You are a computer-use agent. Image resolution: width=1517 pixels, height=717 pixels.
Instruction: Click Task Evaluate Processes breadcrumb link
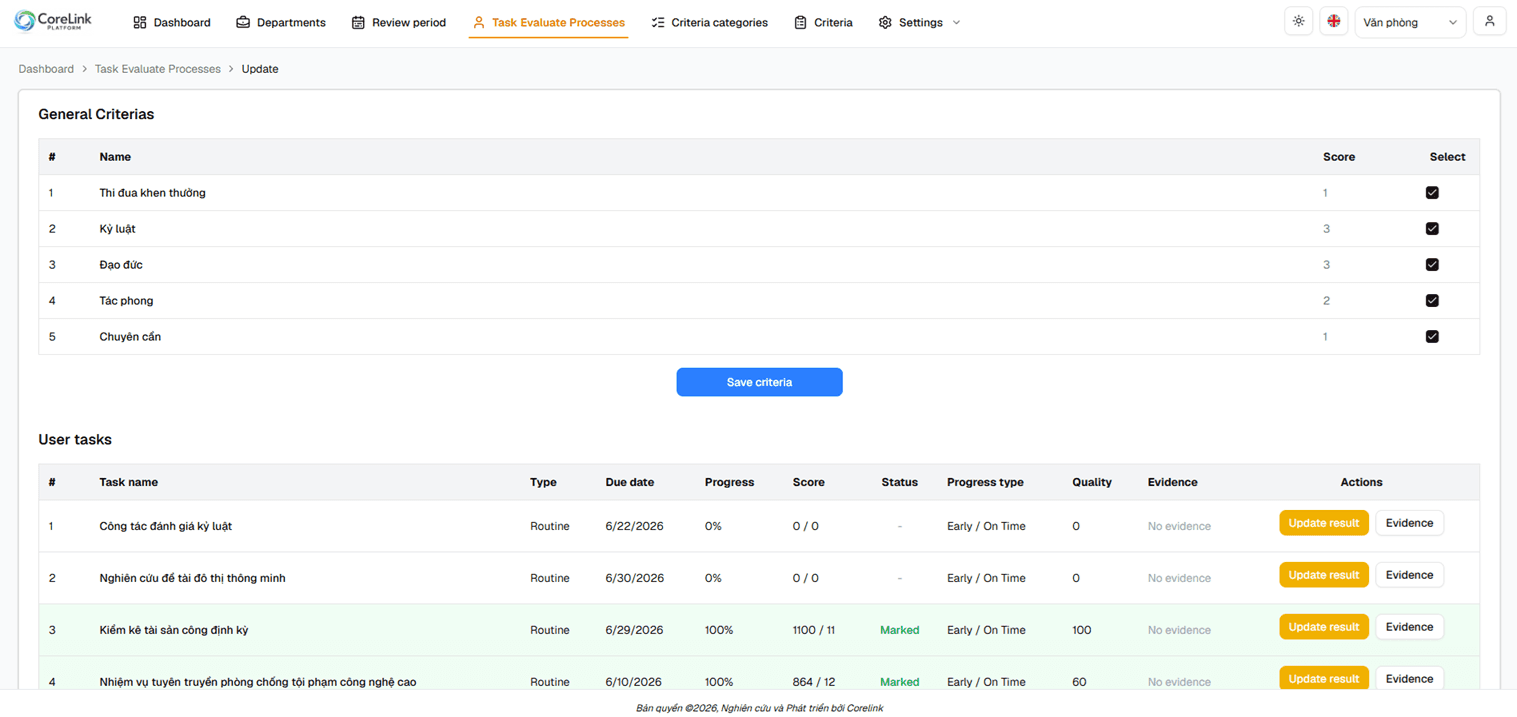[x=158, y=69]
